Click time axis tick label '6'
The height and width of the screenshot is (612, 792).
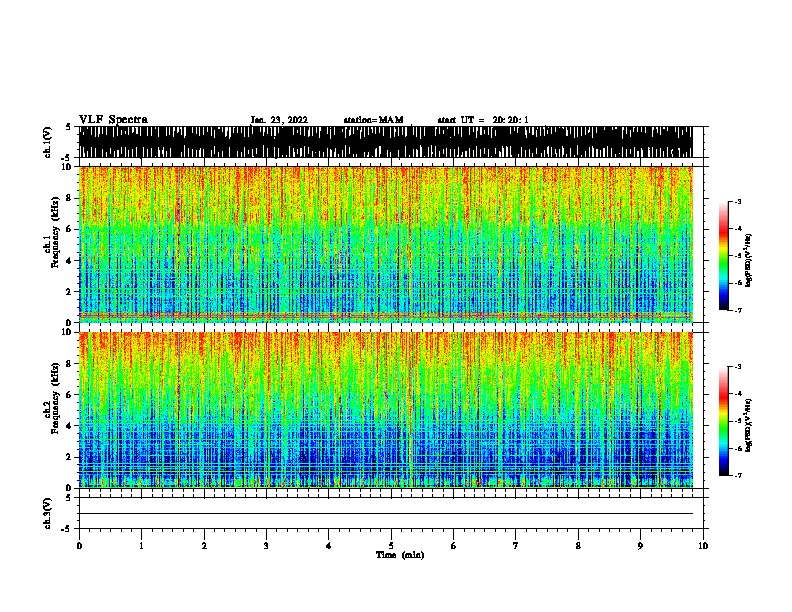pyautogui.click(x=454, y=546)
